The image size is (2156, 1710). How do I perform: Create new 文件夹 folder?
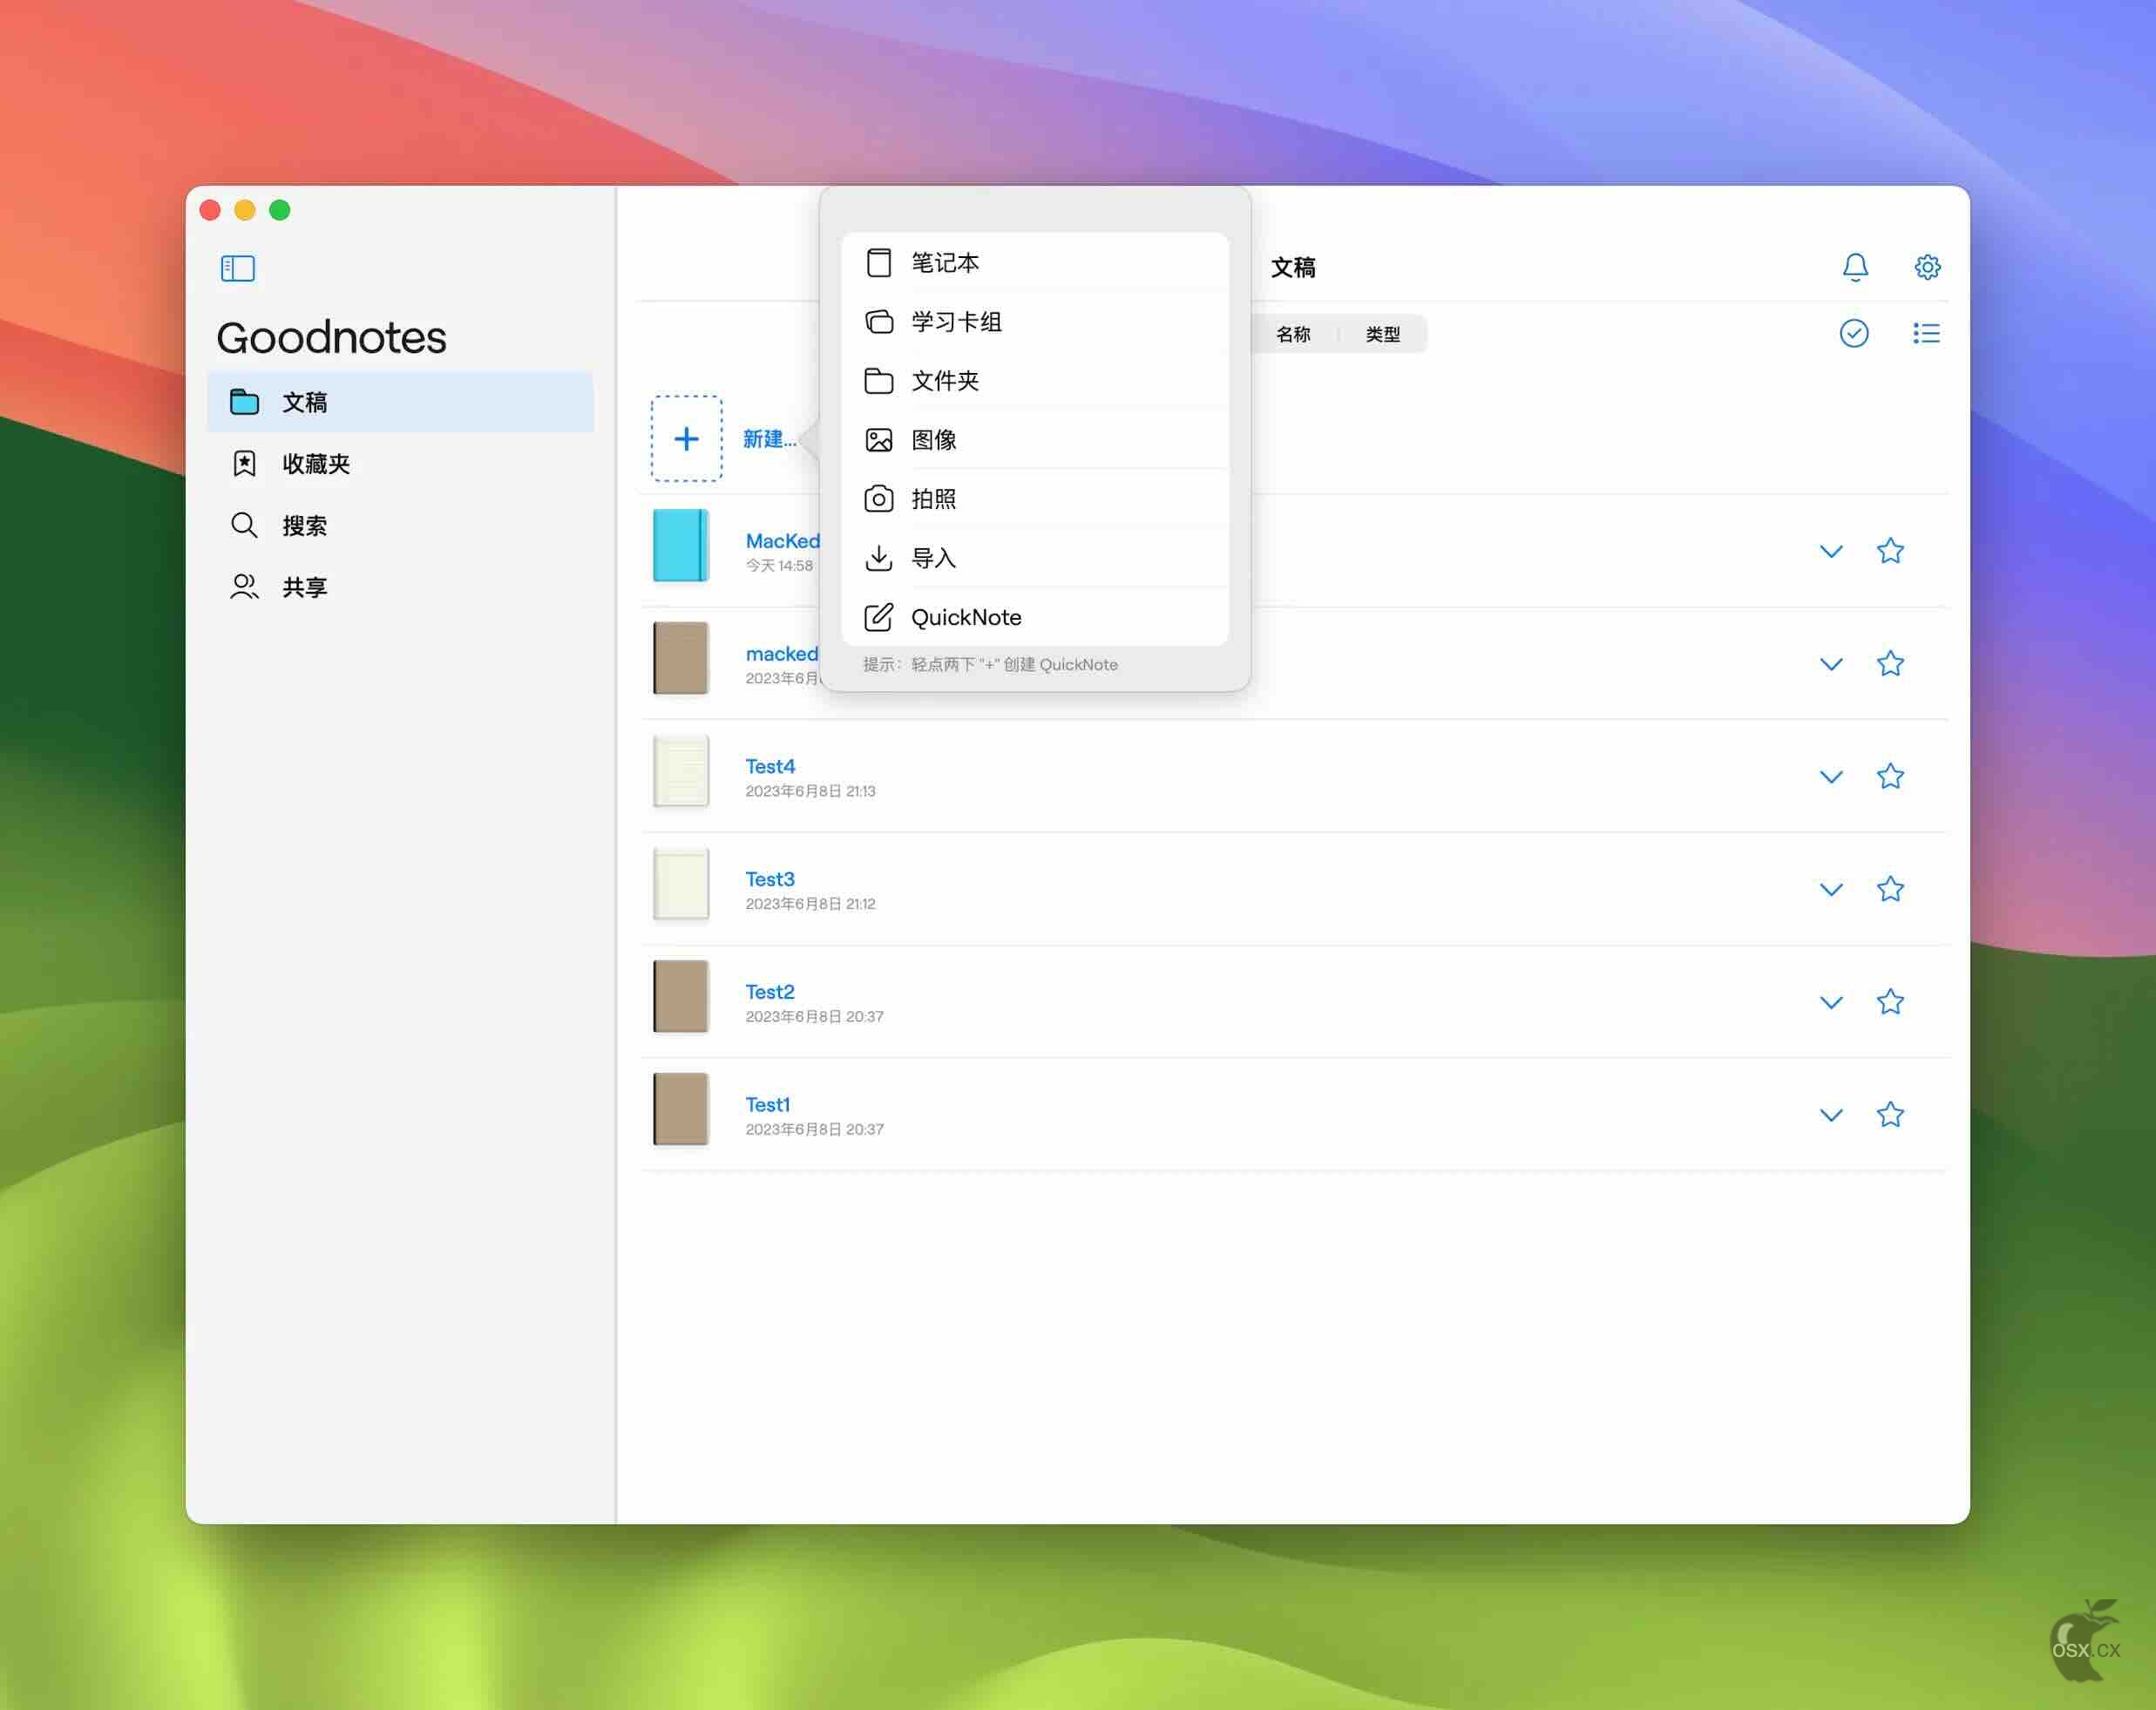(x=1035, y=381)
